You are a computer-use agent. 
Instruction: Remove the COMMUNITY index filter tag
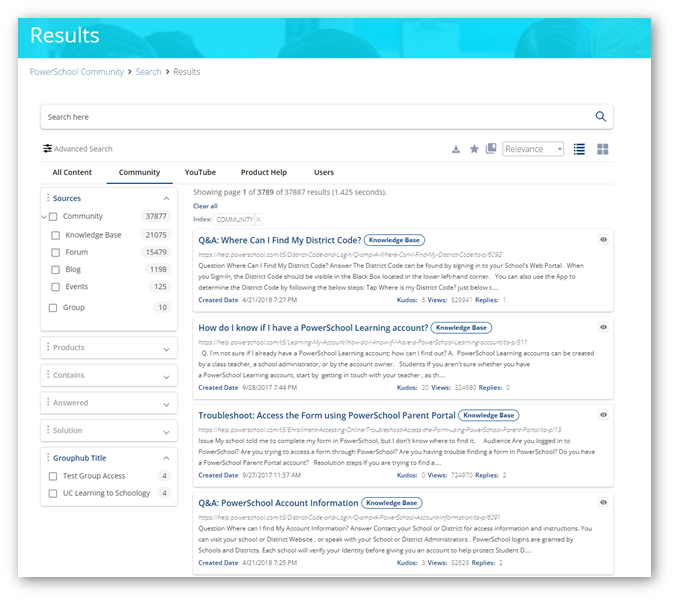[258, 219]
